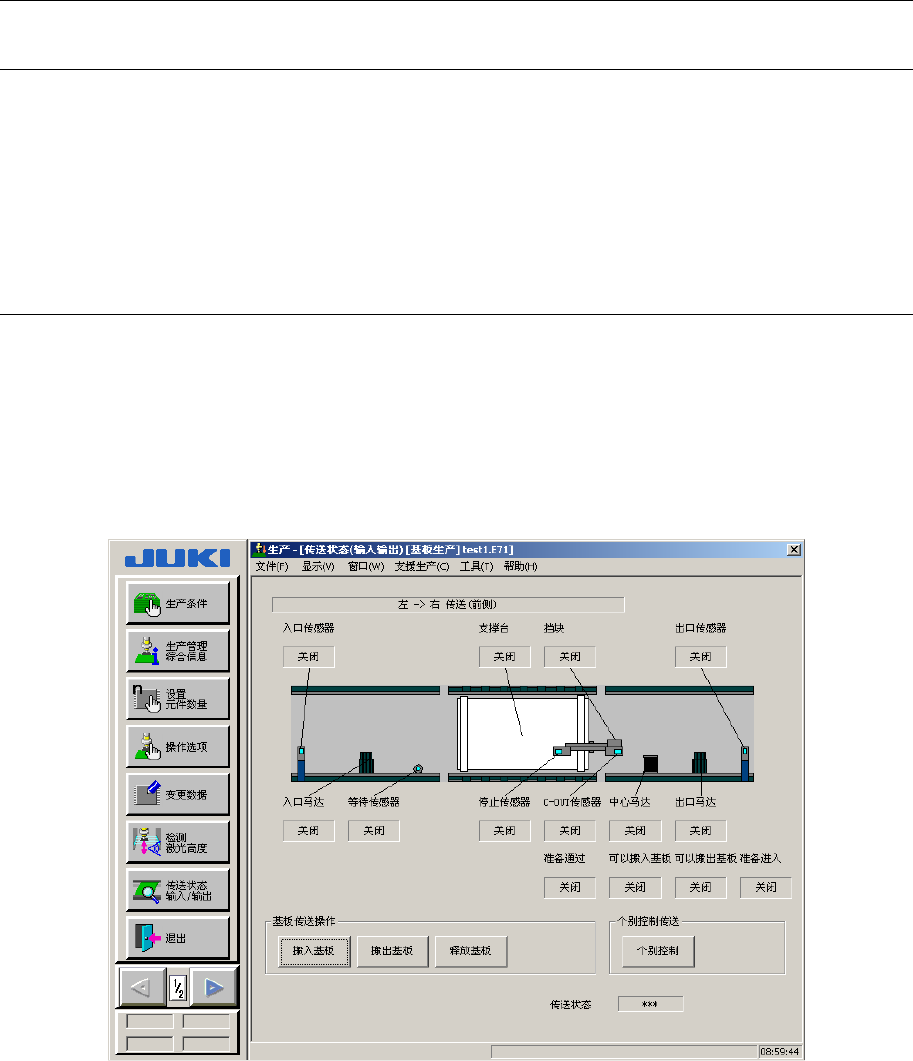Screen dimensions: 913x1061
Task: Toggle 等待传感器 status indicator
Action: click(374, 830)
